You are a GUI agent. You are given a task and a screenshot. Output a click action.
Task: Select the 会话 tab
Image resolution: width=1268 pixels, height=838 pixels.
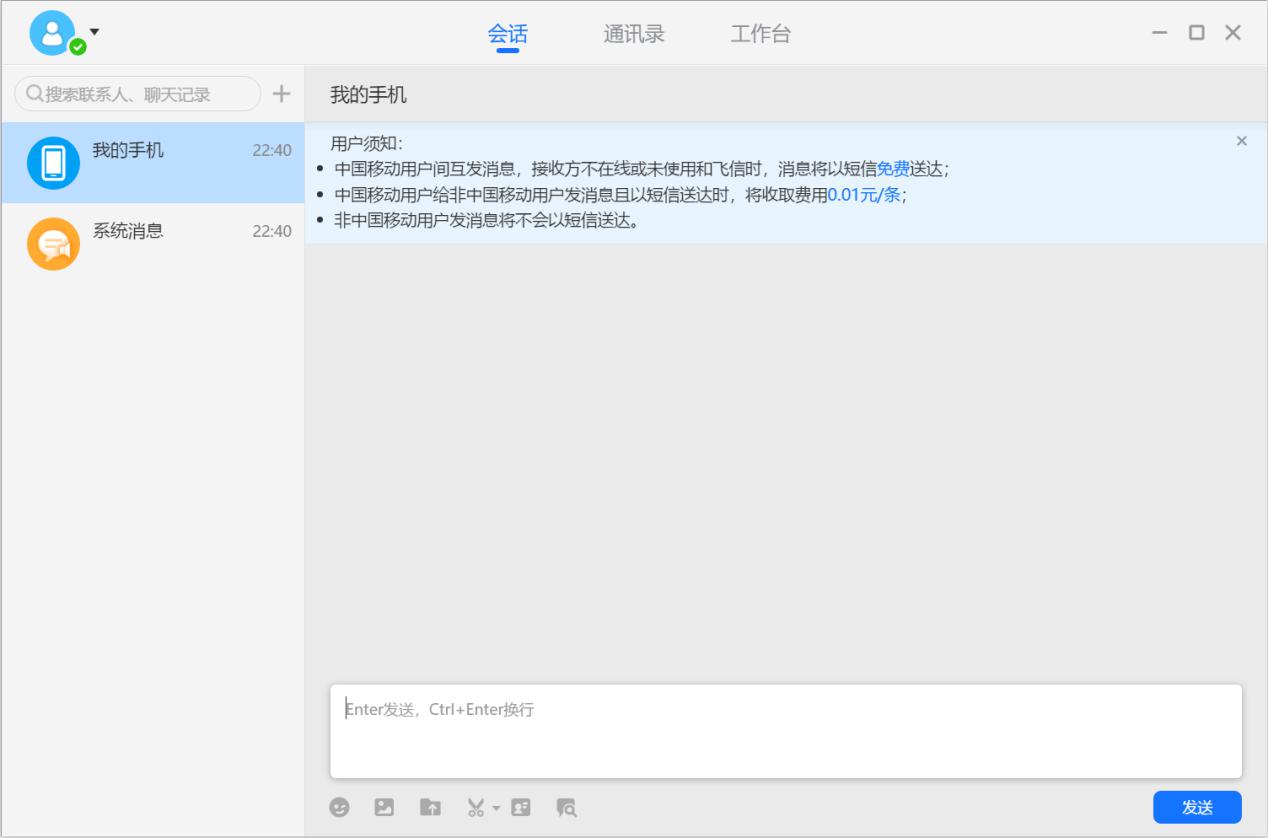point(508,34)
